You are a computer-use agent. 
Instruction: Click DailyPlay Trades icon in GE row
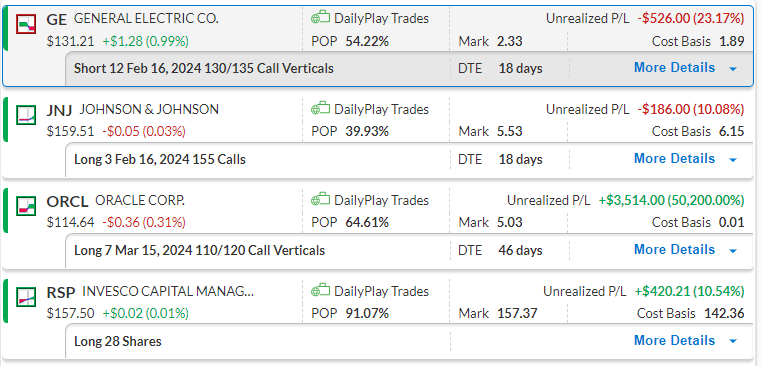(x=320, y=18)
